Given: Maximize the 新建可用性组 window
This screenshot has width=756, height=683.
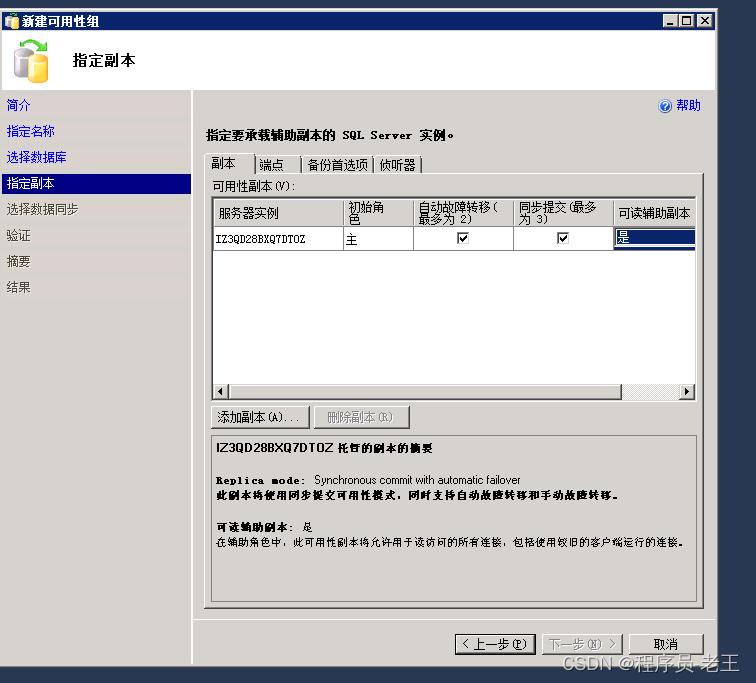Looking at the screenshot, I should (687, 21).
